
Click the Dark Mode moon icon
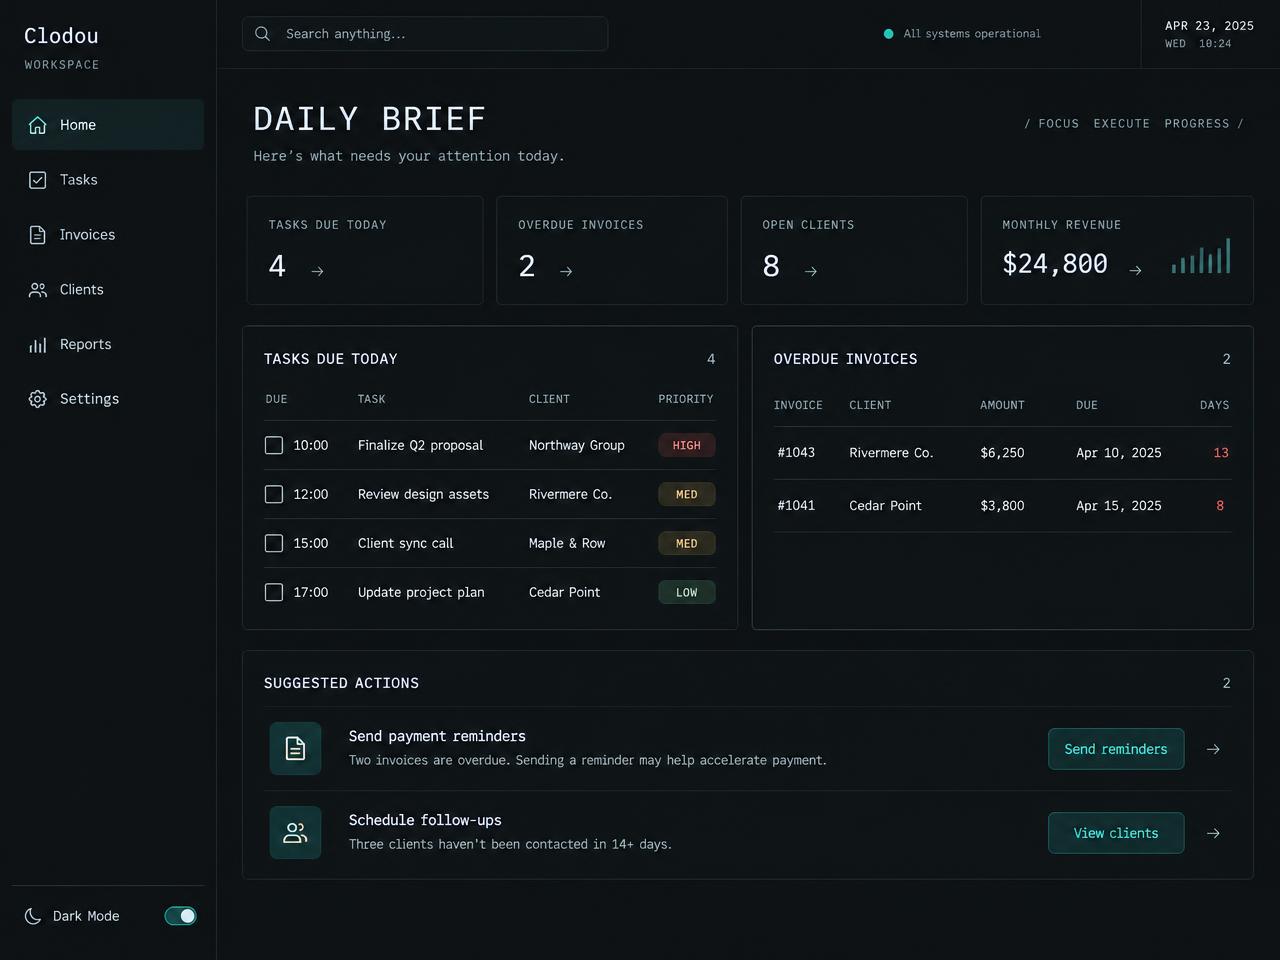pyautogui.click(x=33, y=916)
